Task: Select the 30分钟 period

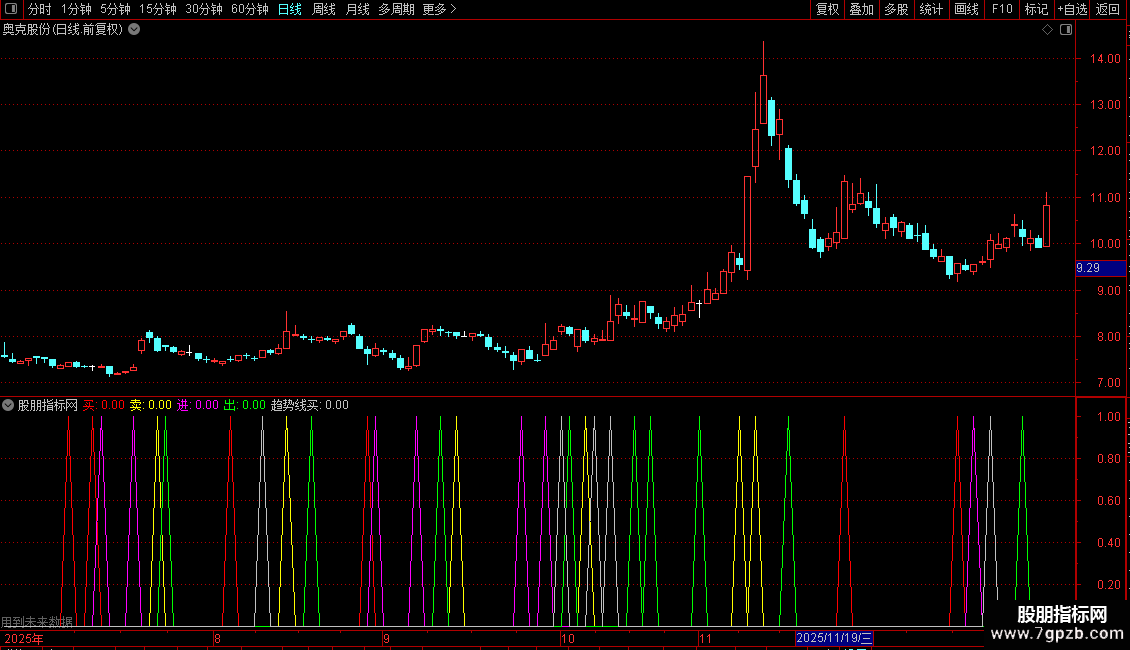Action: [204, 9]
